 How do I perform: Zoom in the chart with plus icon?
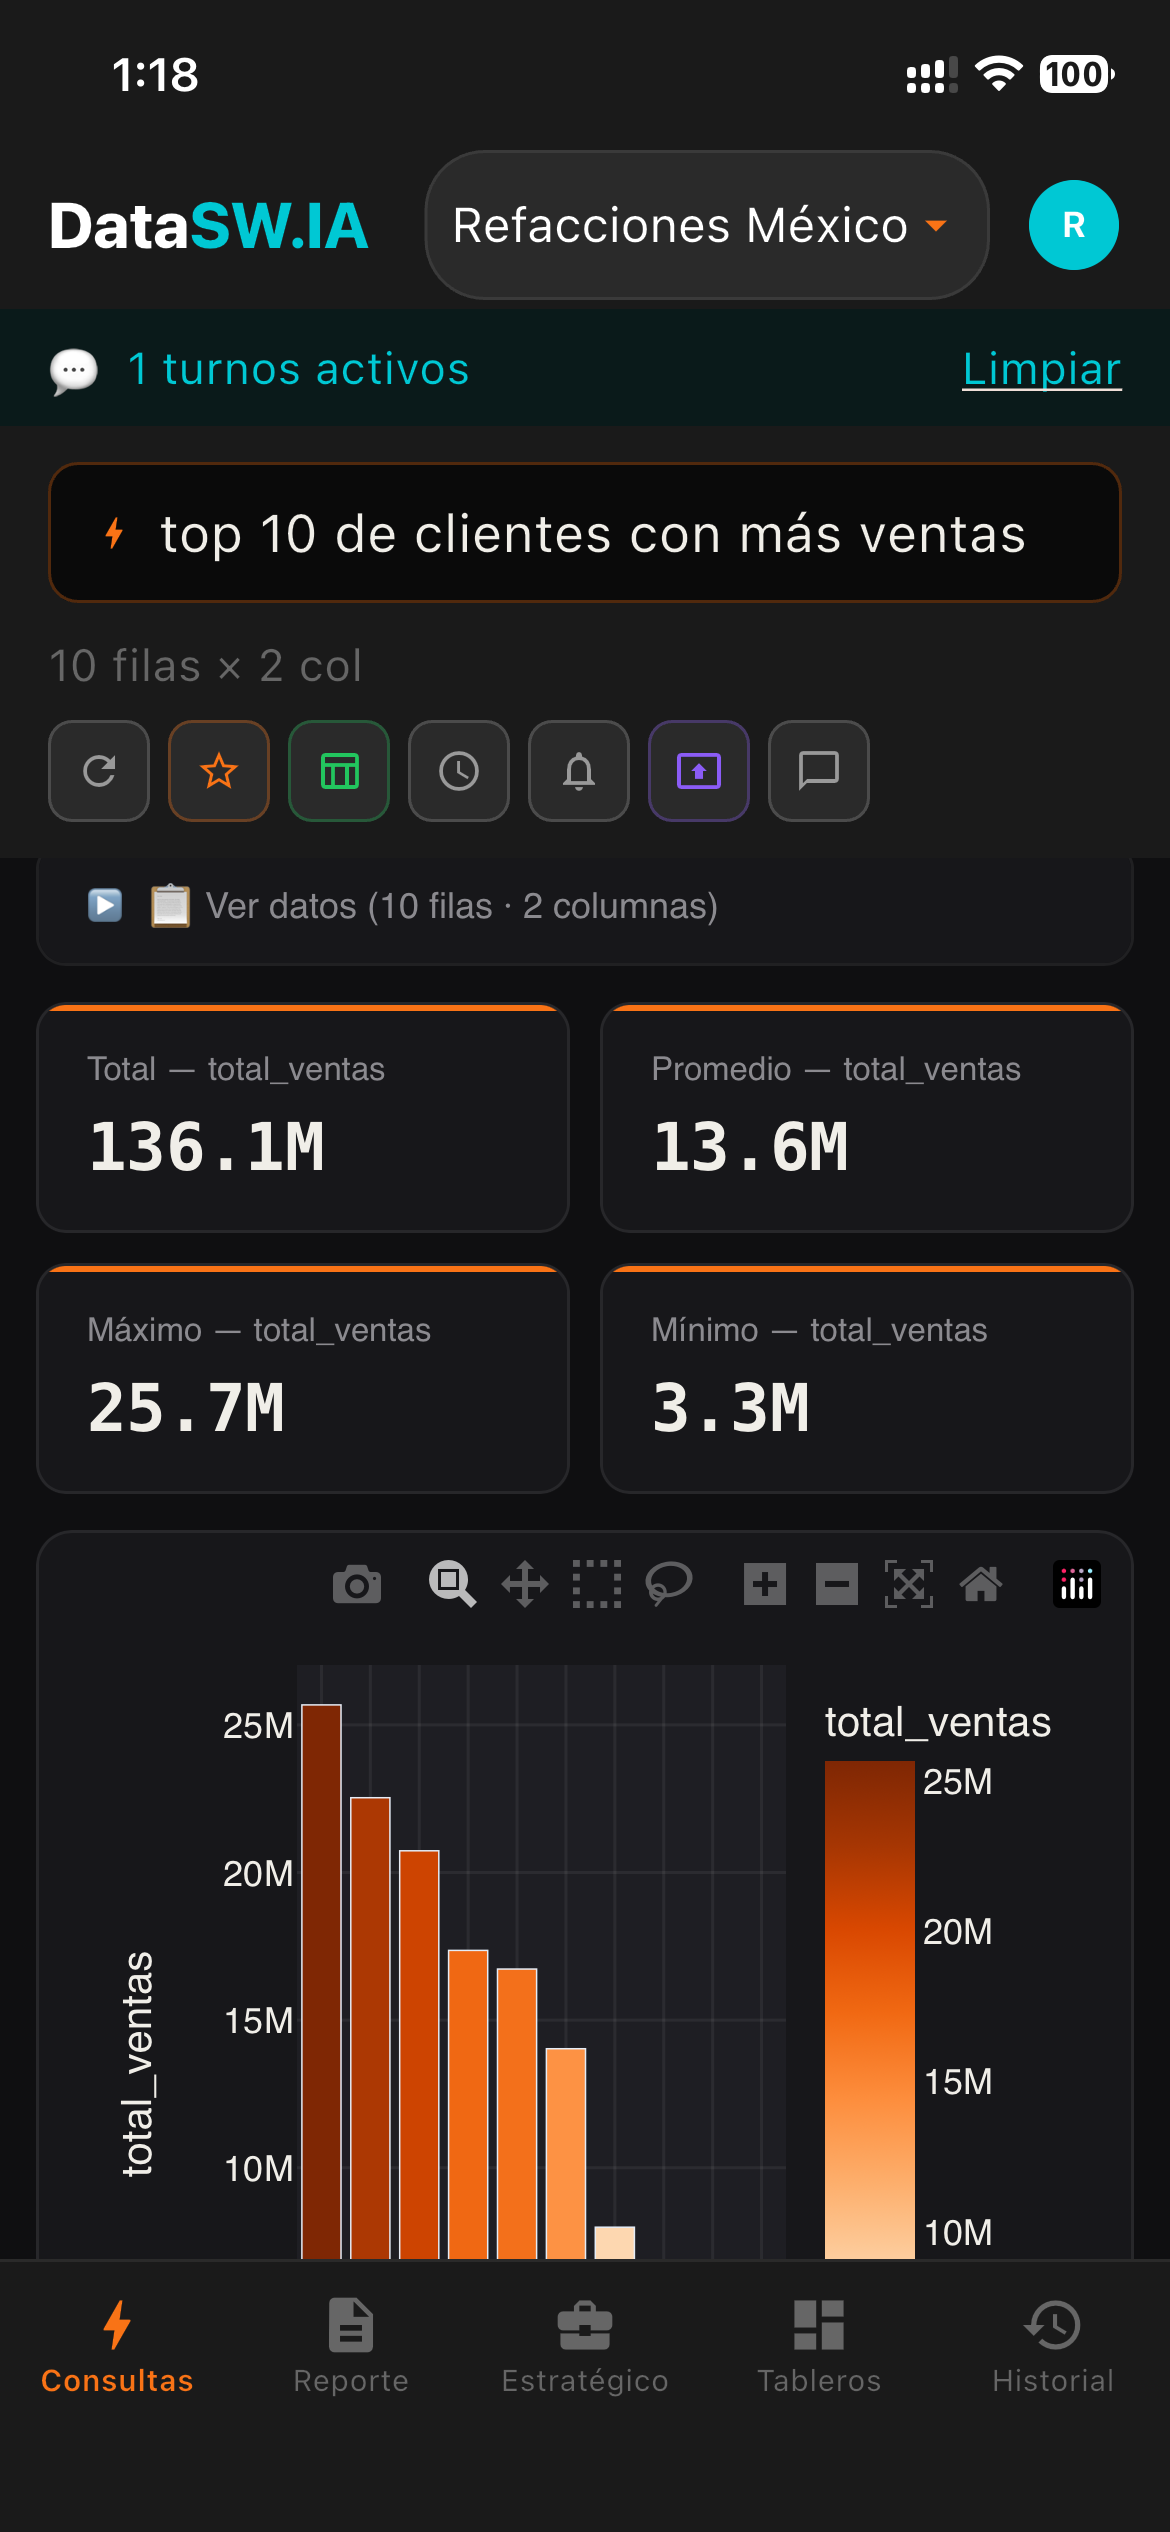coord(765,1584)
